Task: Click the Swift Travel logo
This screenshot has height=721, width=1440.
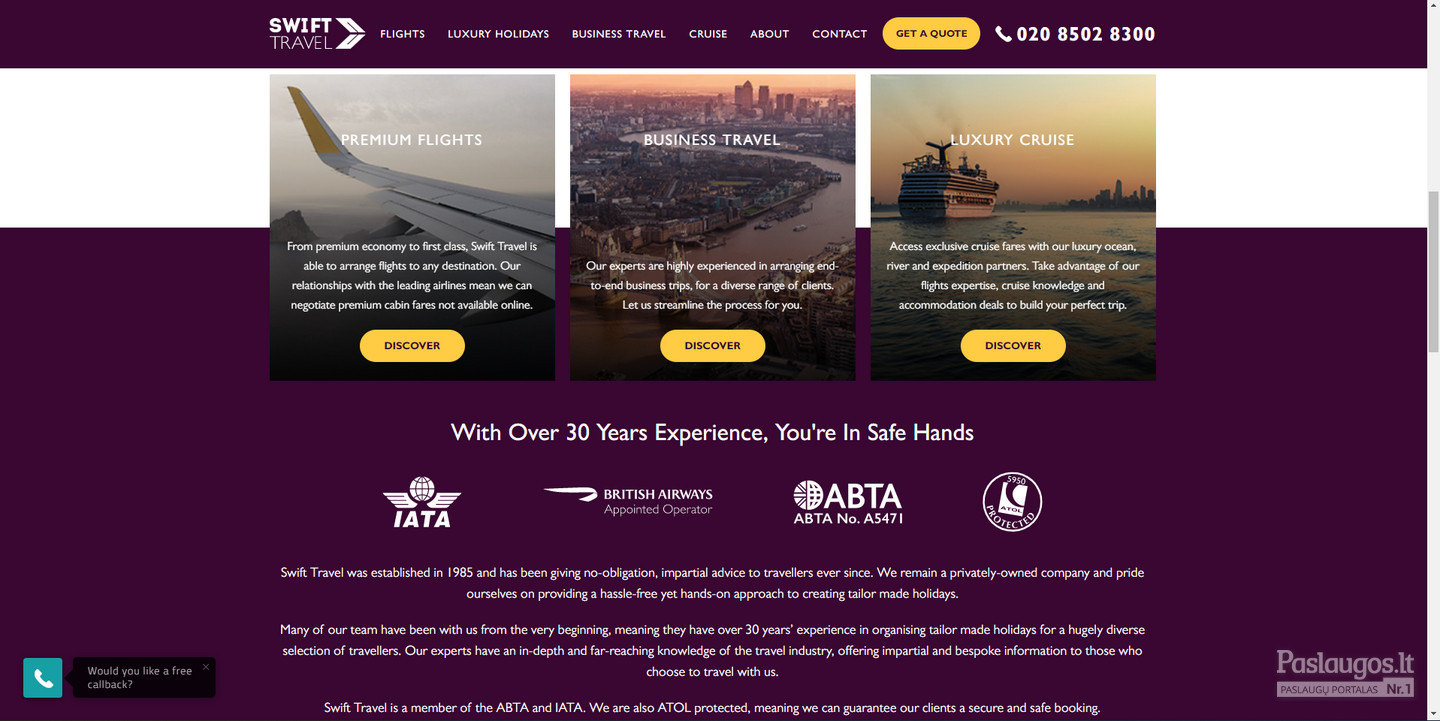Action: (x=317, y=34)
